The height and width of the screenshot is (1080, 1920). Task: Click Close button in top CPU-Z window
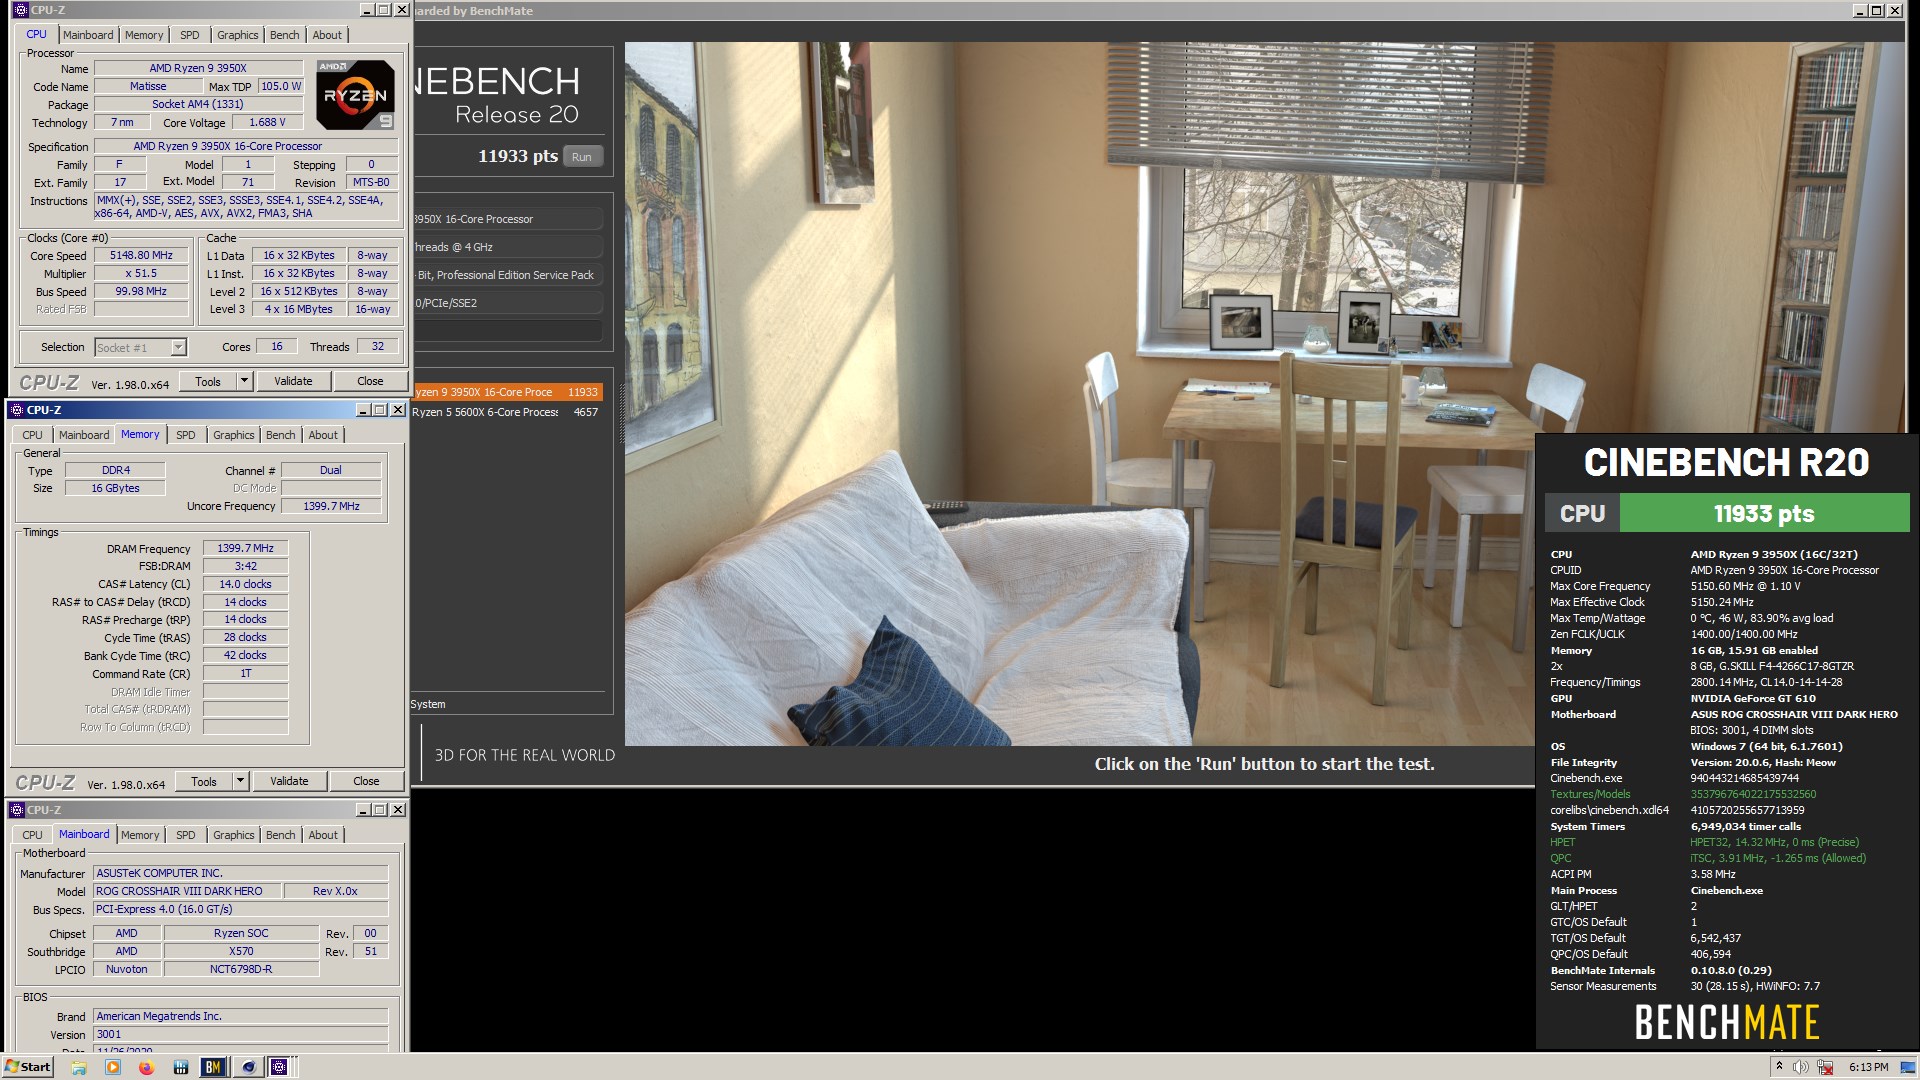[370, 381]
